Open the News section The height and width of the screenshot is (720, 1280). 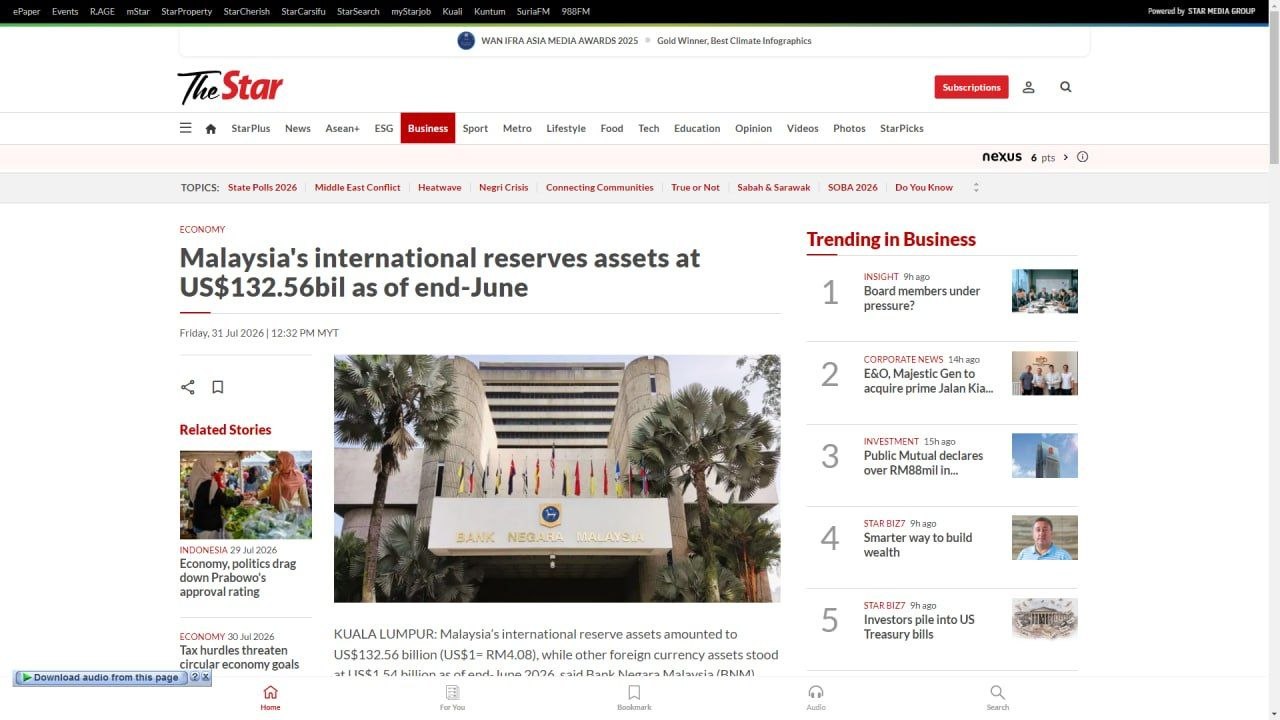click(298, 128)
